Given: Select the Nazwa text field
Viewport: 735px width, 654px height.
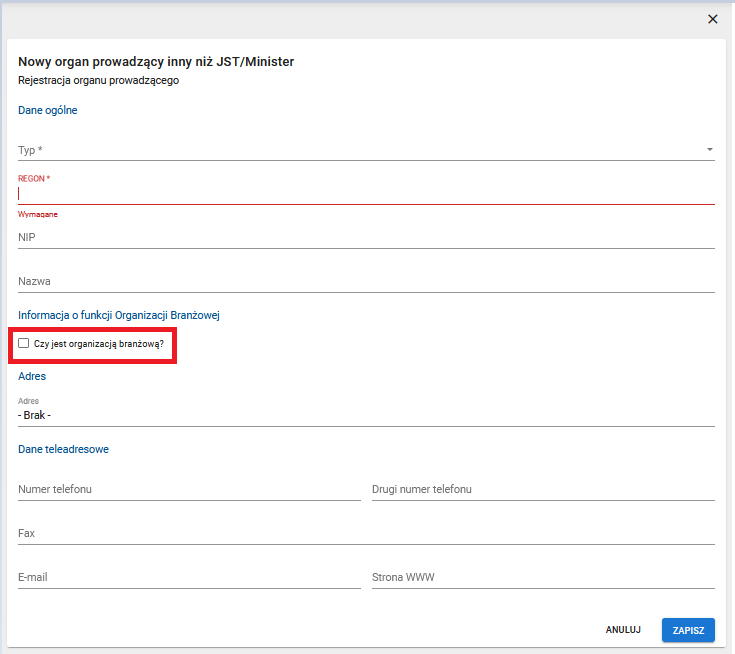Looking at the screenshot, I should pos(366,282).
